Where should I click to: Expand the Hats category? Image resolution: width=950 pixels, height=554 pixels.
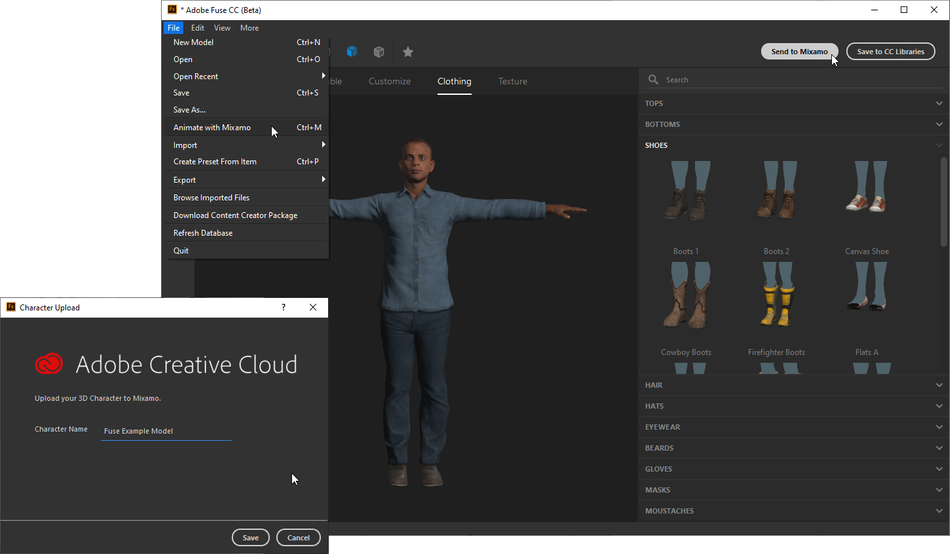[793, 406]
